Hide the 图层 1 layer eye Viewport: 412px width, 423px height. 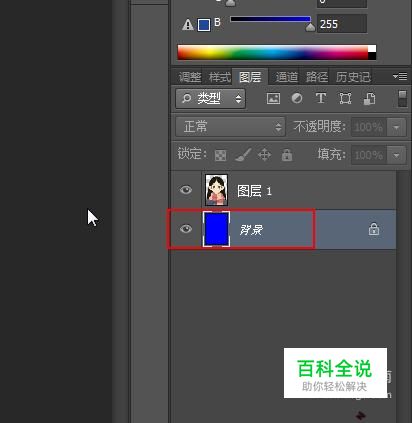186,190
